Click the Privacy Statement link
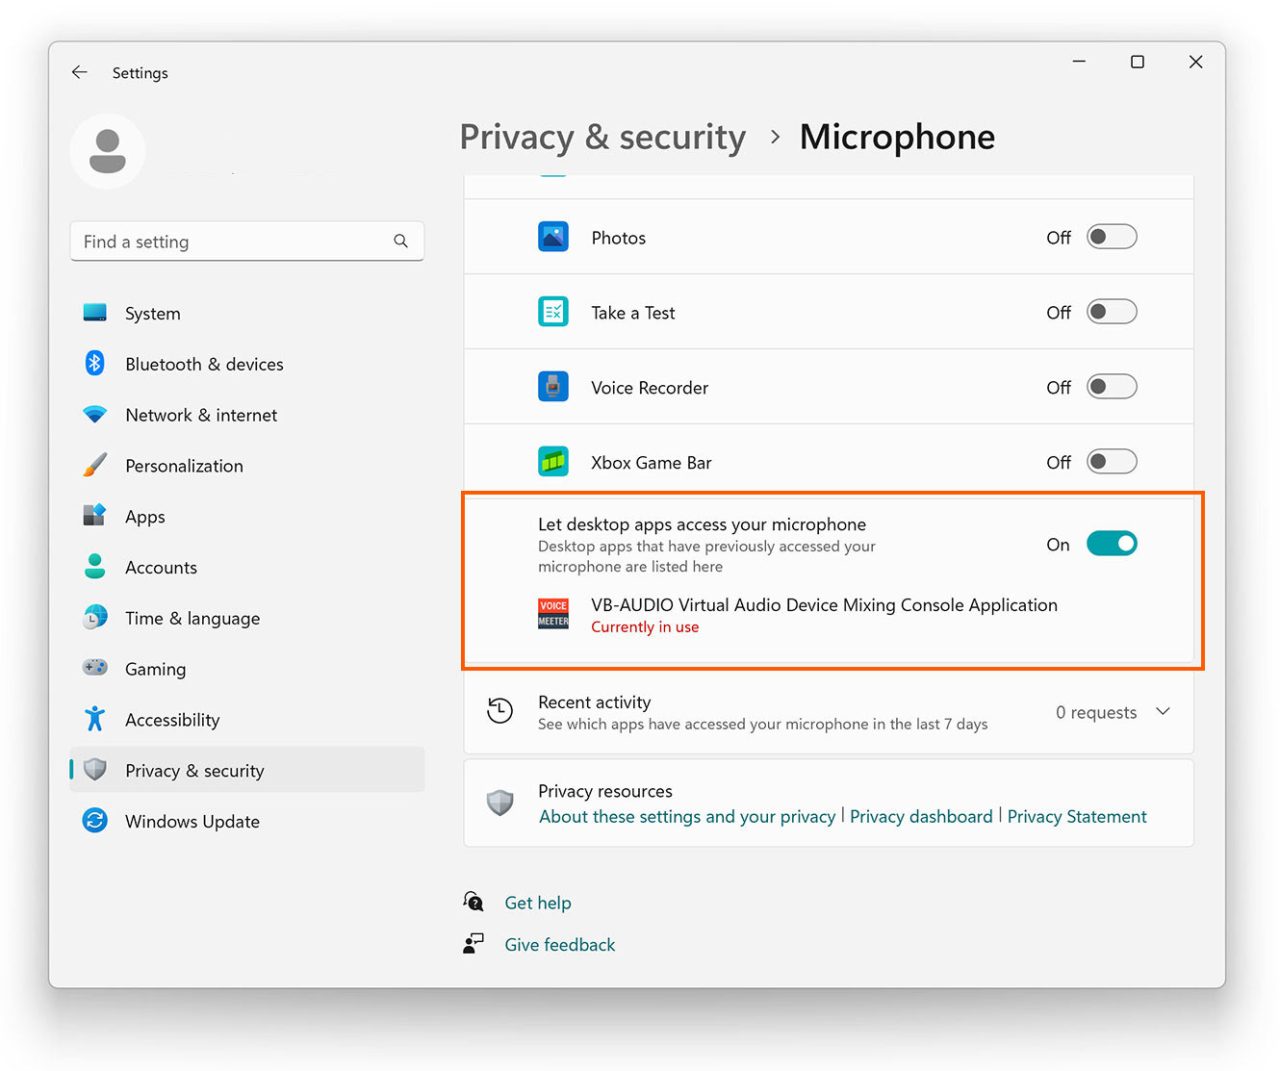1280x1071 pixels. [1077, 816]
